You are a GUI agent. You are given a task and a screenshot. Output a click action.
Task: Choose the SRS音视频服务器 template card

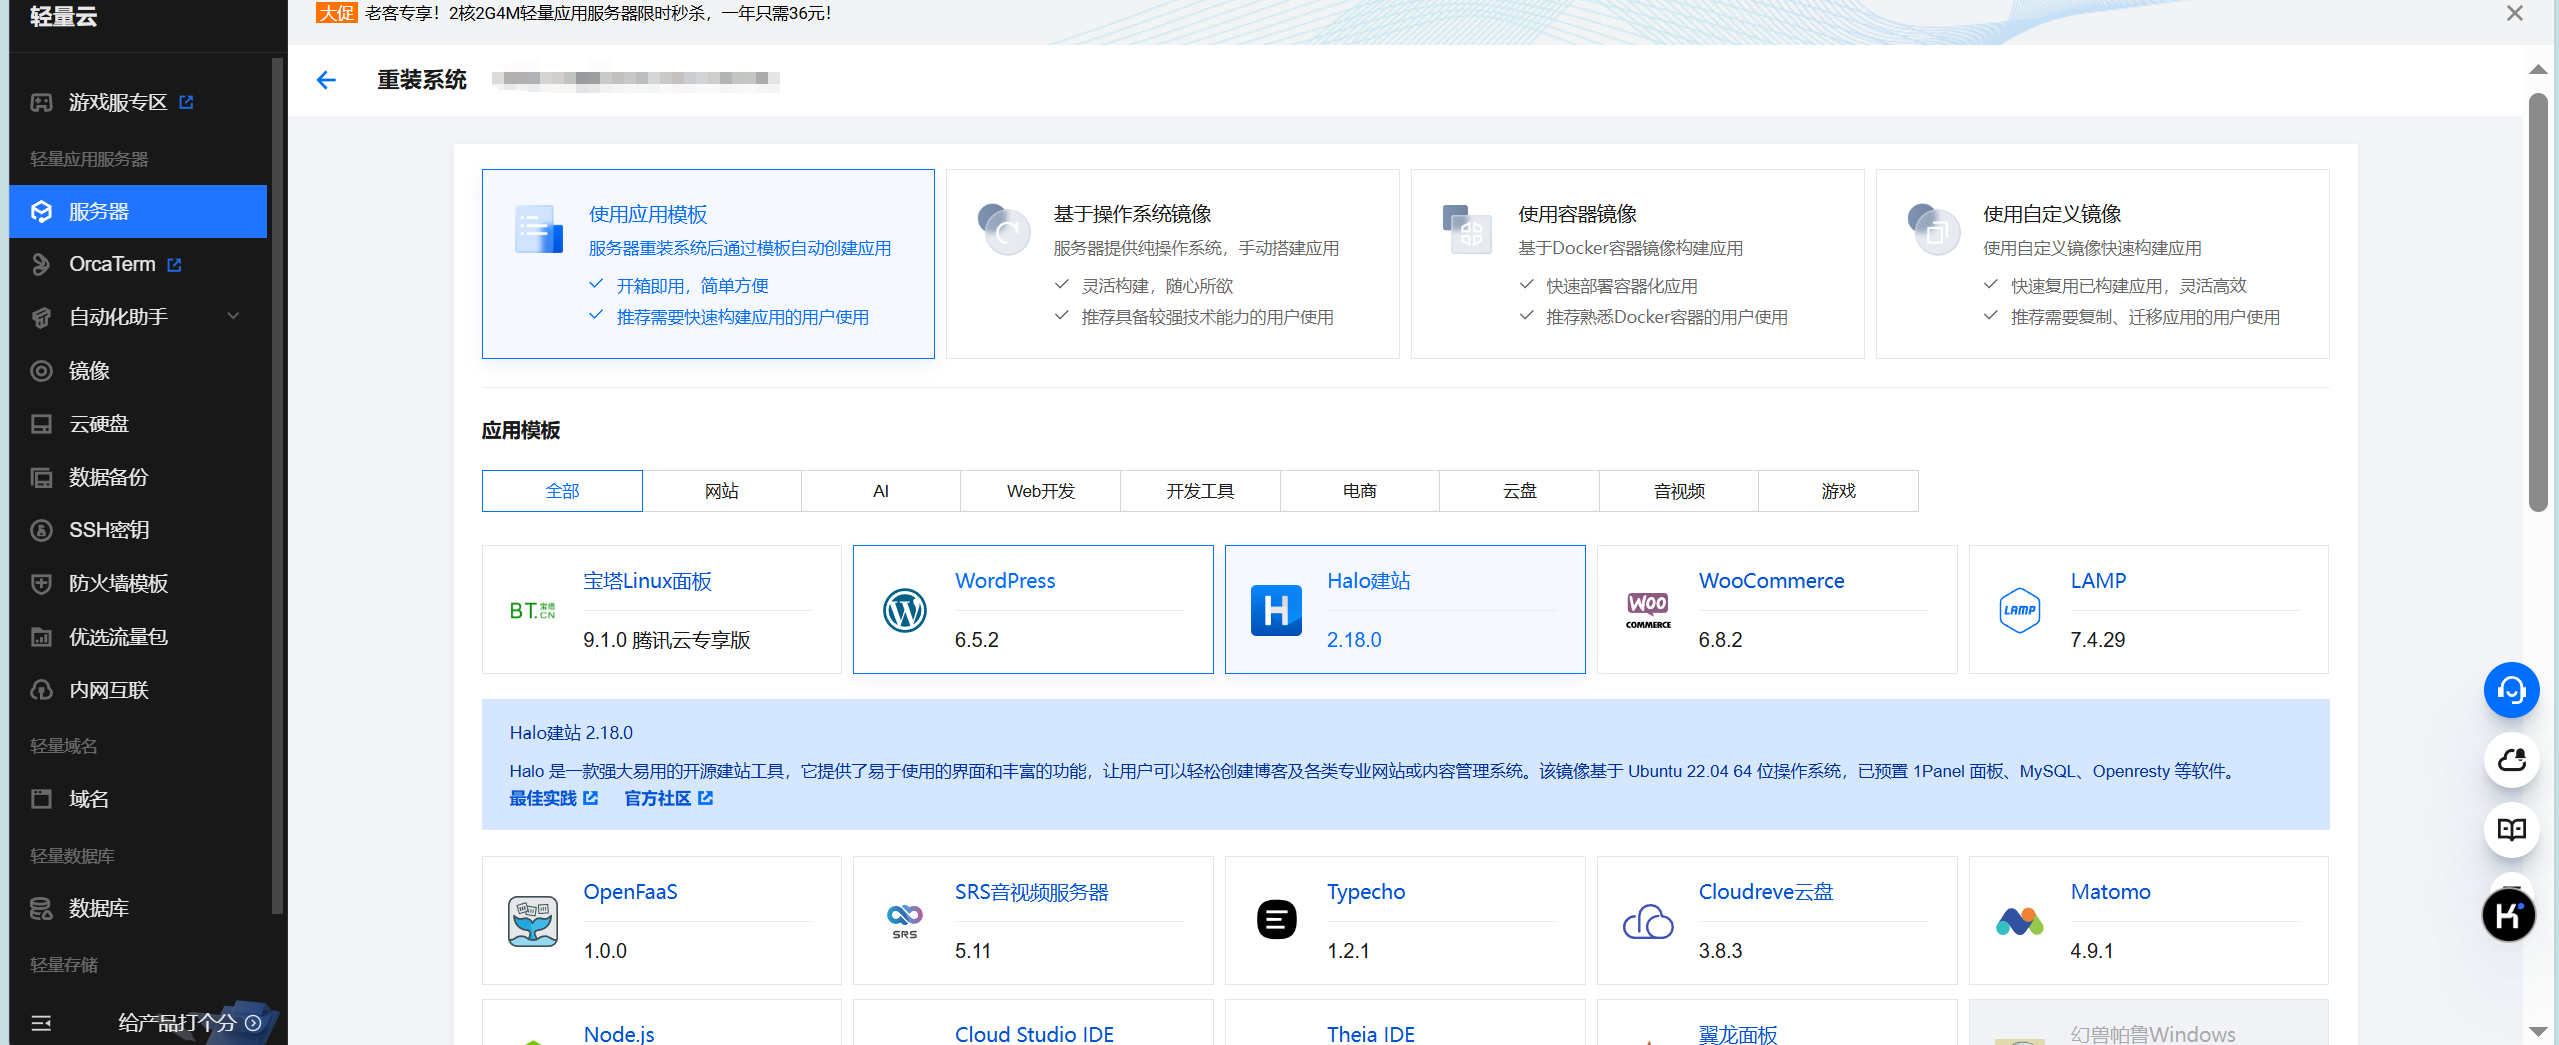click(x=1033, y=921)
